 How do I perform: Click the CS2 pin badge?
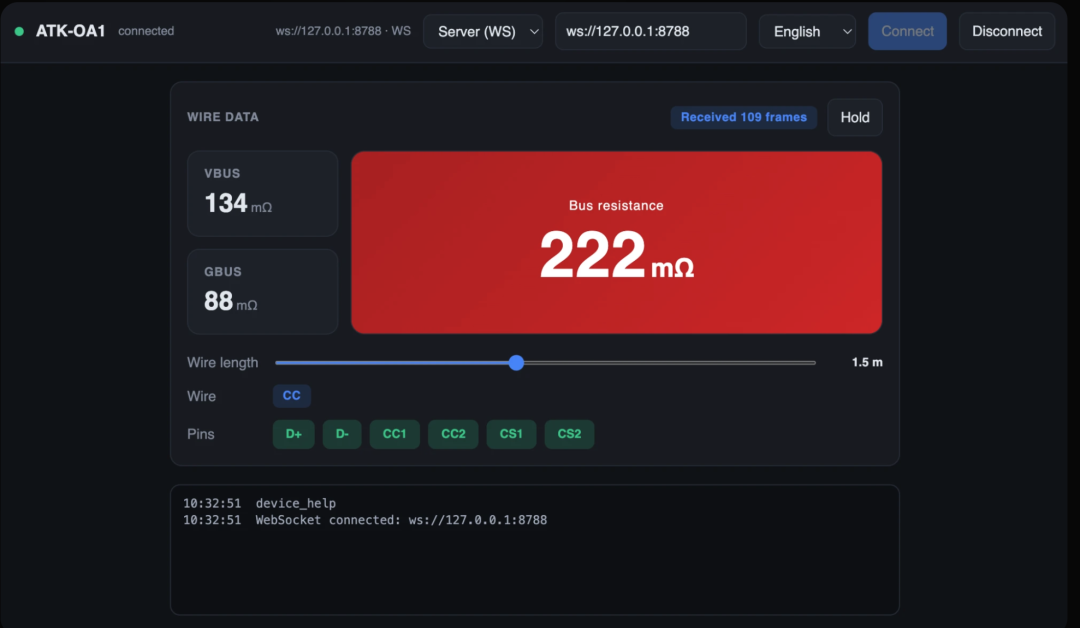pyautogui.click(x=570, y=435)
